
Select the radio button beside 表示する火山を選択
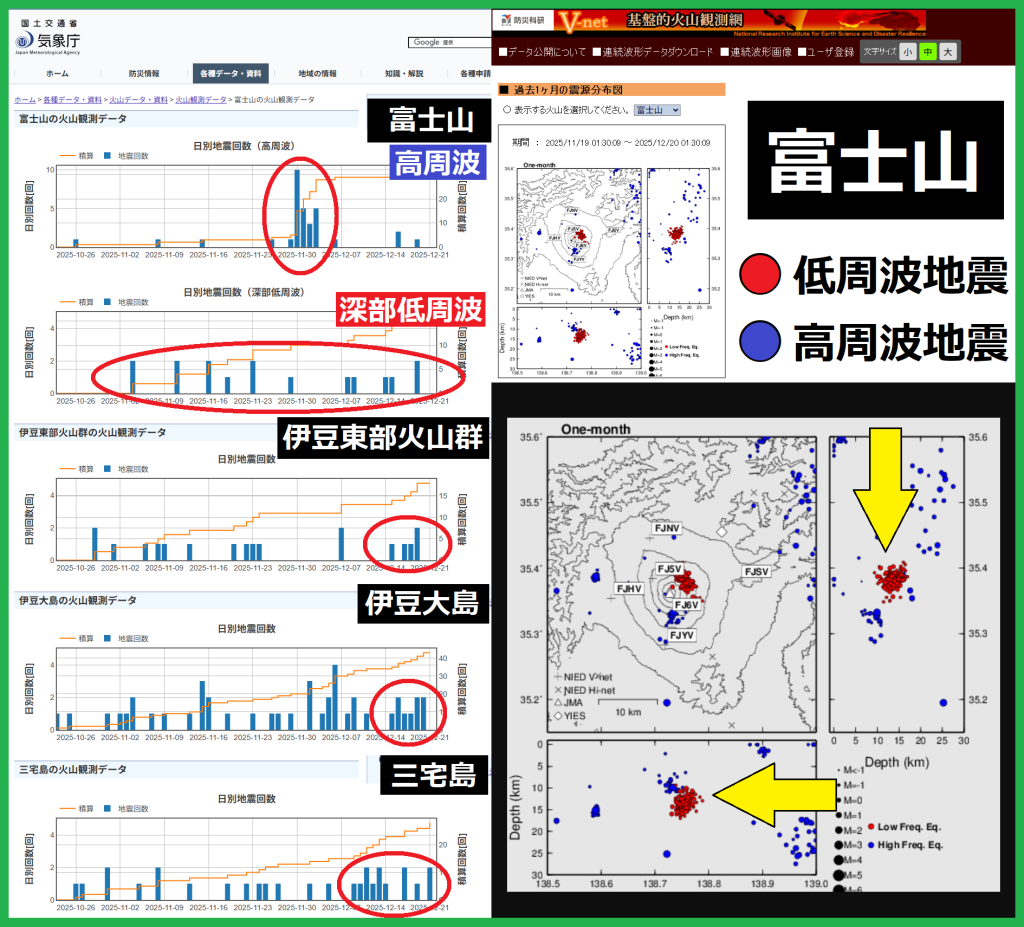(x=507, y=109)
